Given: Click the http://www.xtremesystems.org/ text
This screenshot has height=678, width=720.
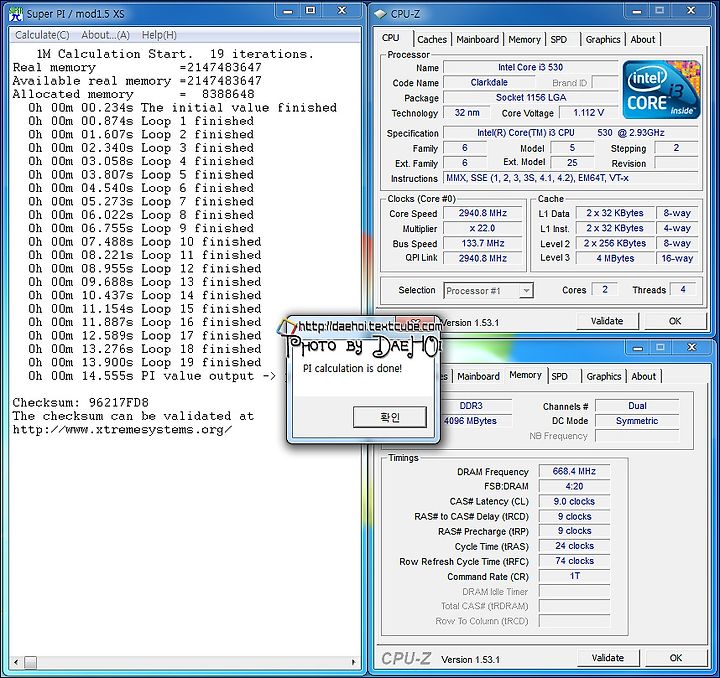Looking at the screenshot, I should coord(122,430).
